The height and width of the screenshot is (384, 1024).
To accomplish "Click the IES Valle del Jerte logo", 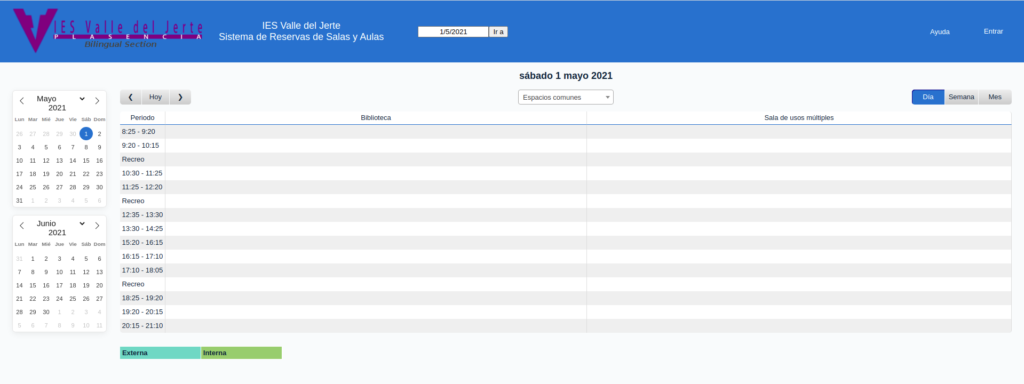I will pos(108,31).
